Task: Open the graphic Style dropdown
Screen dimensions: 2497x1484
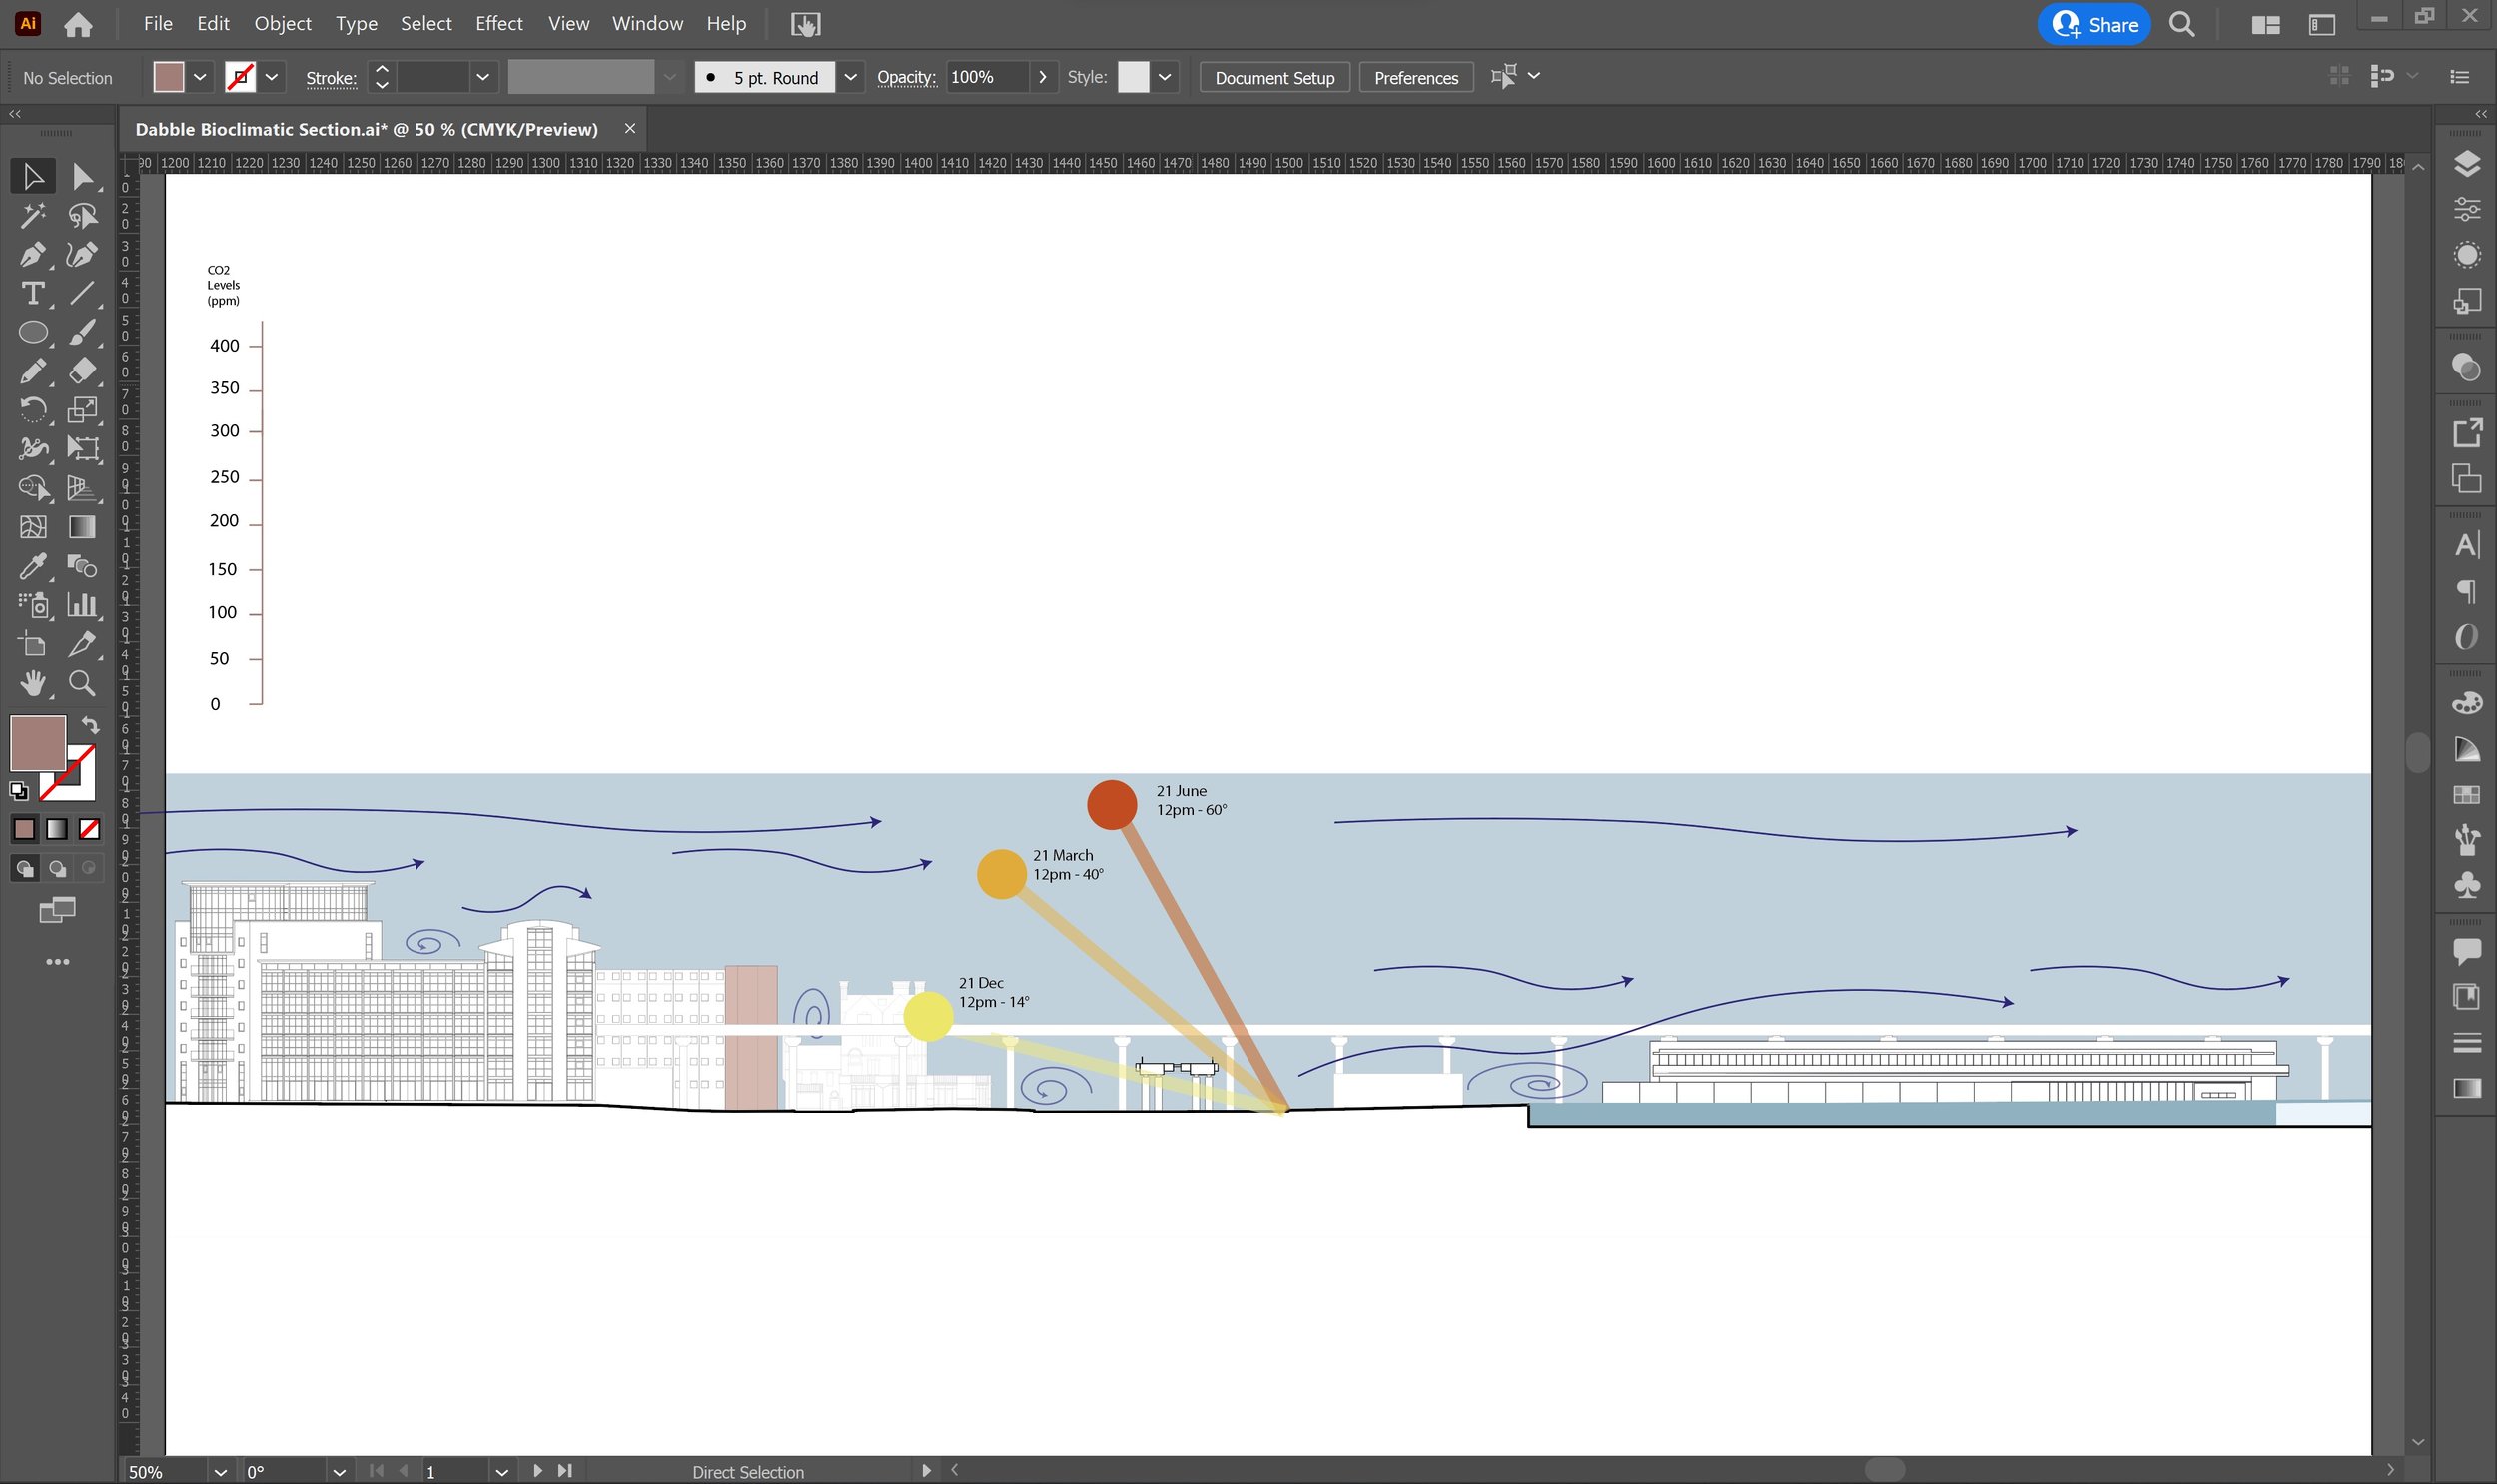Action: [x=1164, y=77]
